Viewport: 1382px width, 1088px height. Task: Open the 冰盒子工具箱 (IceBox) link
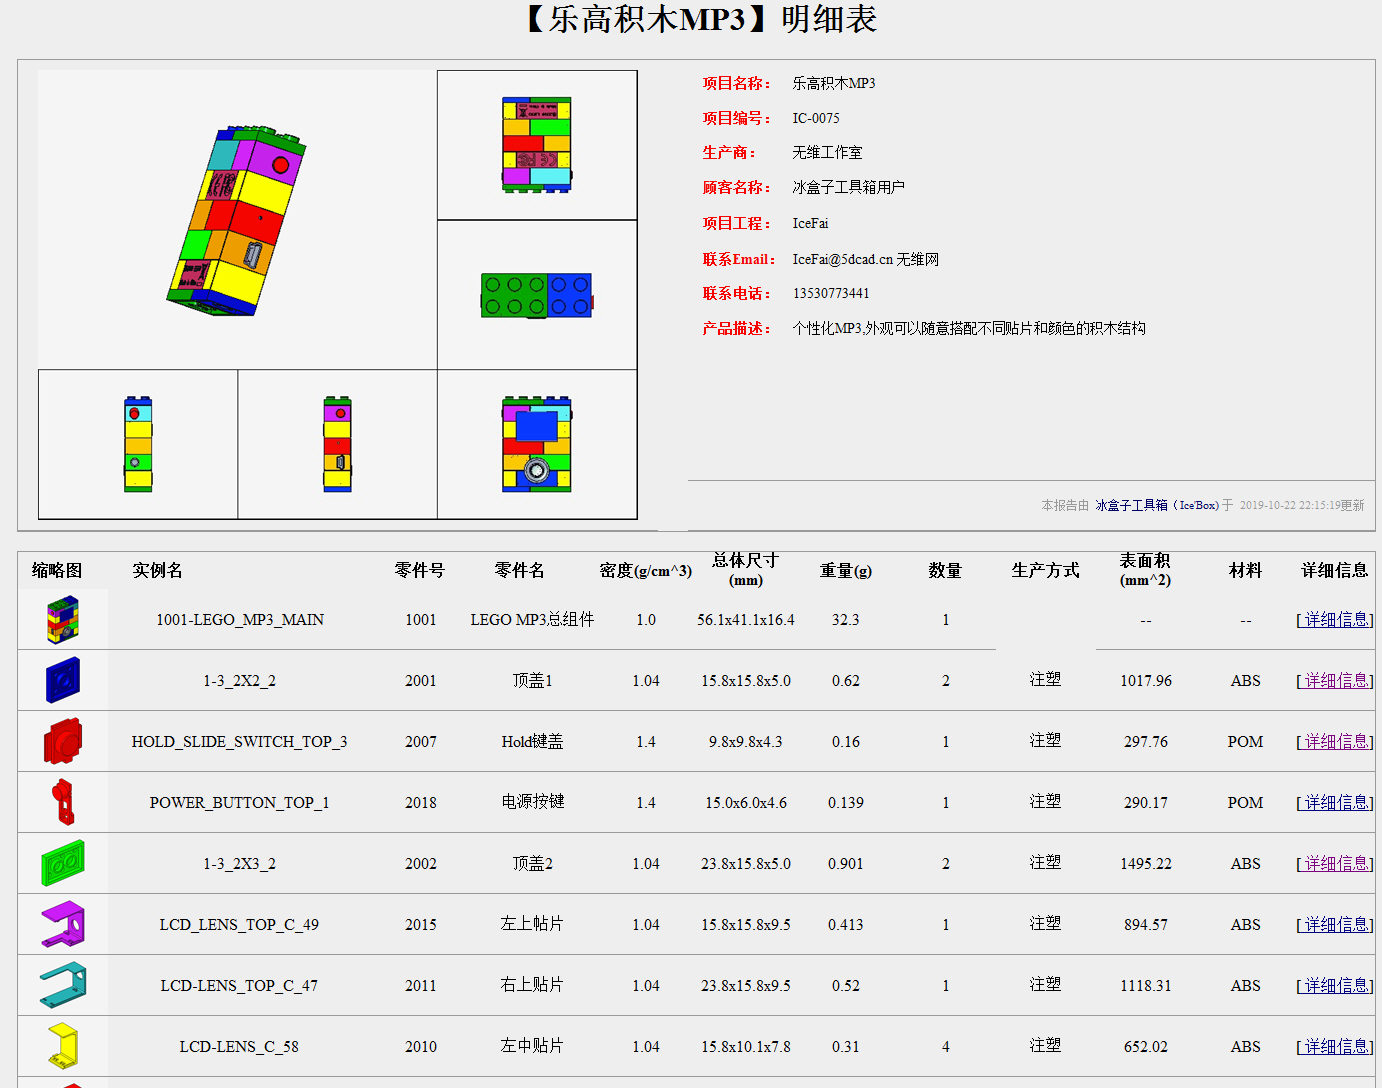(1157, 506)
